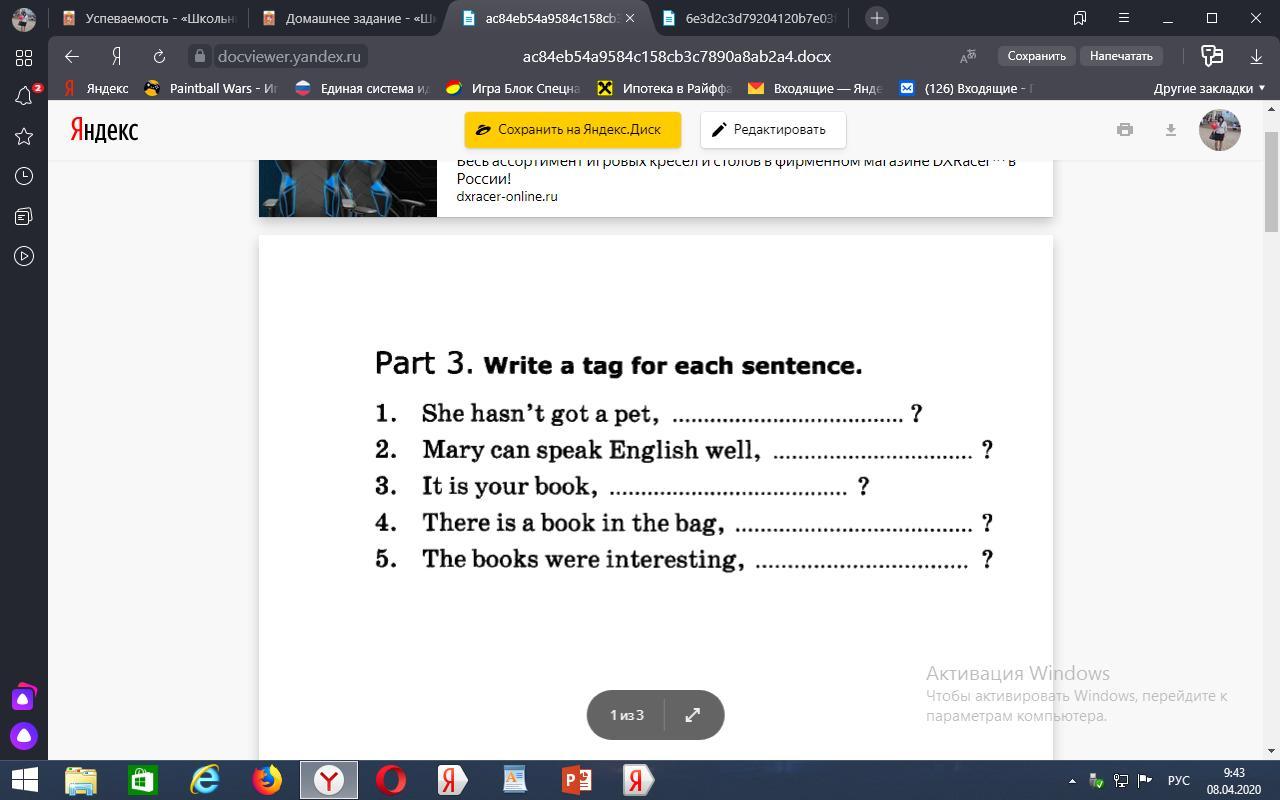Show hidden system tray icons
1280x800 pixels.
[1072, 780]
